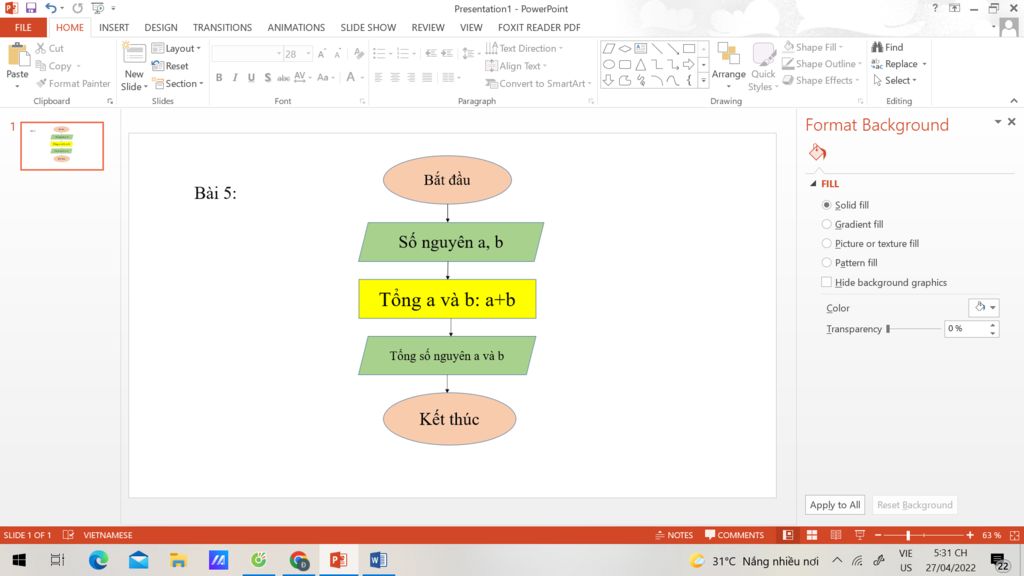Toggle the Comments pane in status bar
1024x576 pixels.
click(x=734, y=535)
